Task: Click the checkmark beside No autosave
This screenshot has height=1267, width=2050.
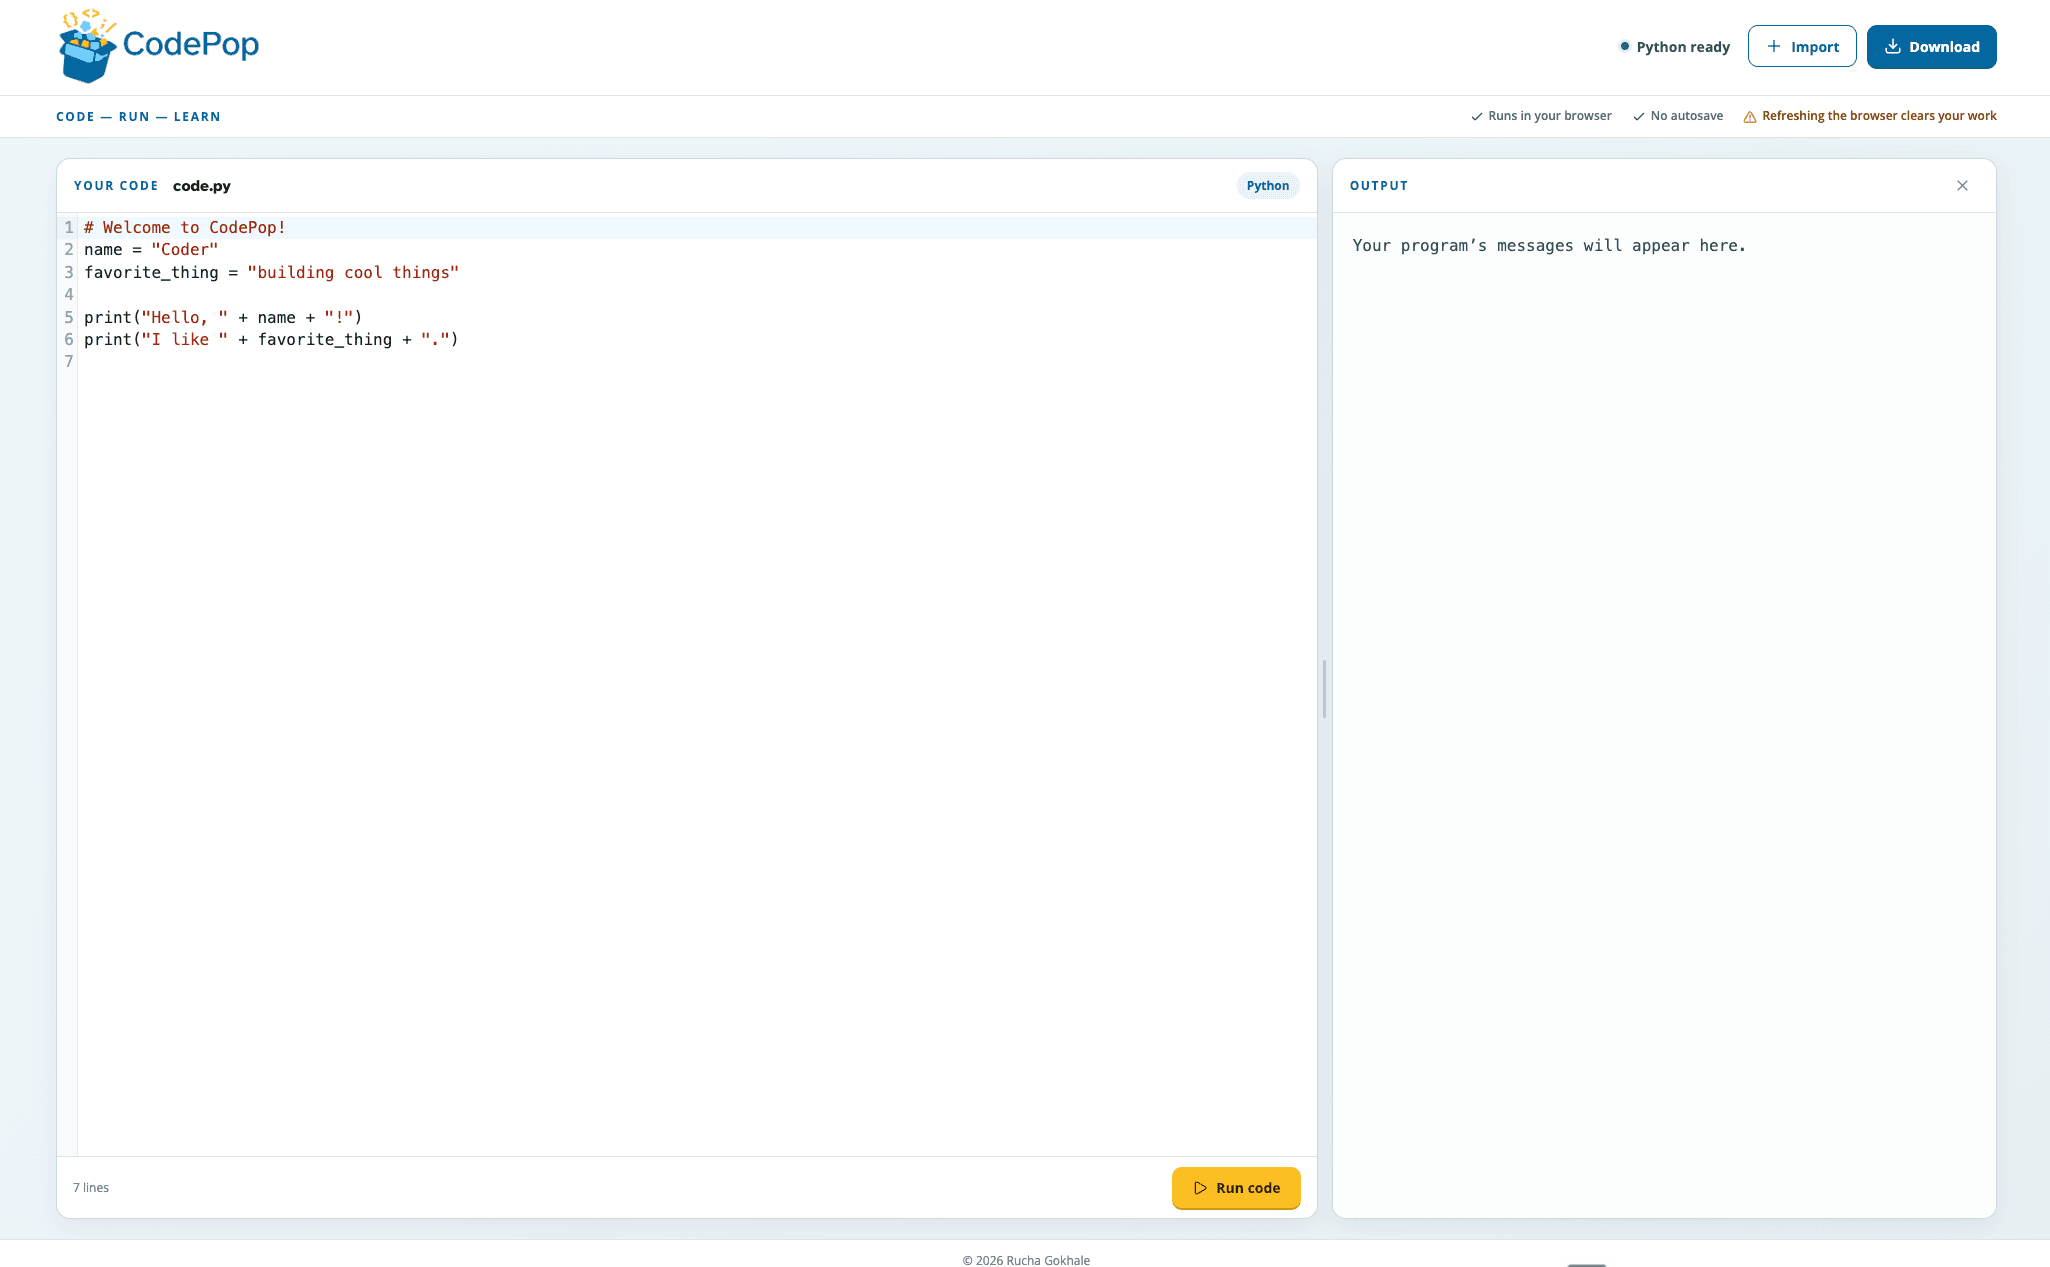Action: (1639, 116)
